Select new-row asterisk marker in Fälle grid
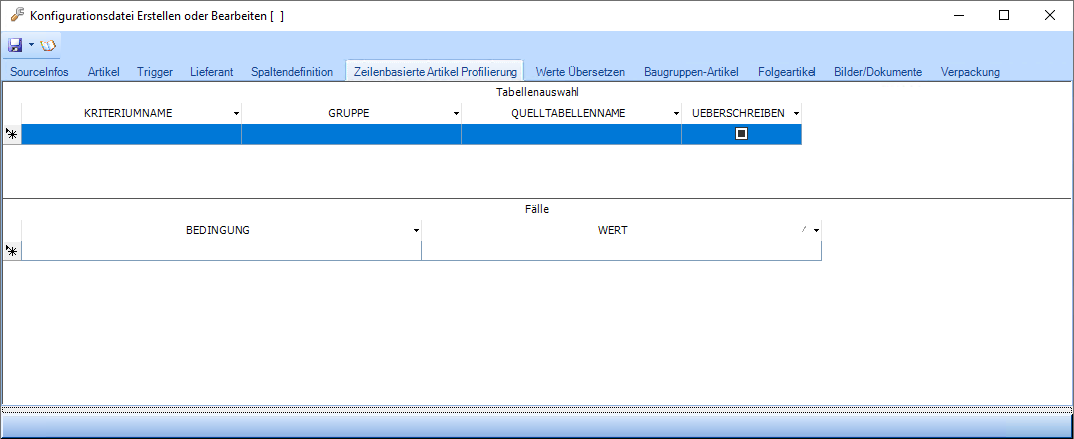This screenshot has height=439, width=1074. point(12,251)
